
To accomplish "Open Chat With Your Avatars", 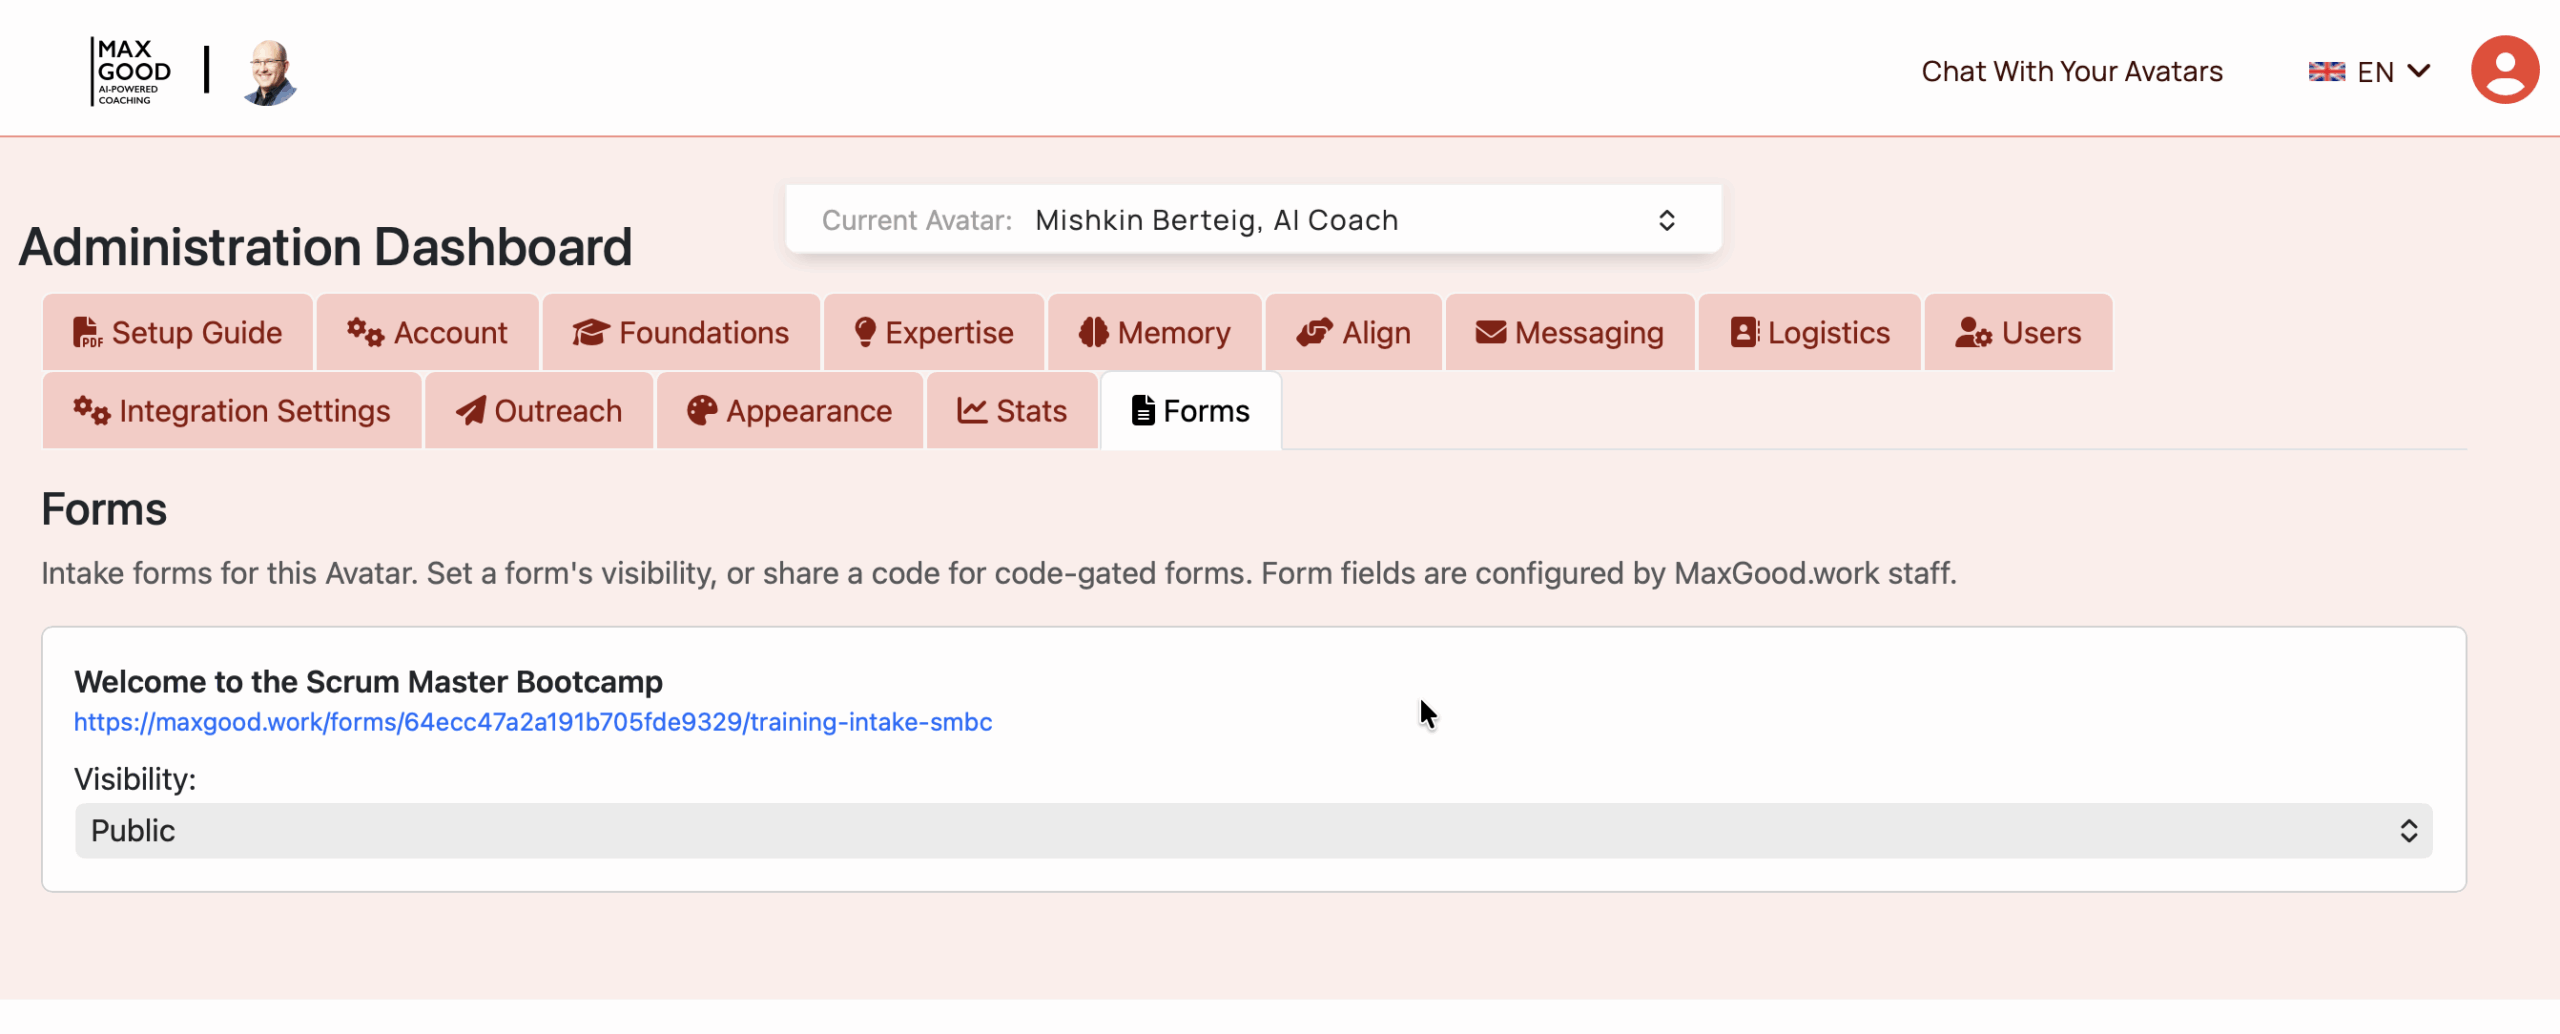I will [x=2071, y=71].
